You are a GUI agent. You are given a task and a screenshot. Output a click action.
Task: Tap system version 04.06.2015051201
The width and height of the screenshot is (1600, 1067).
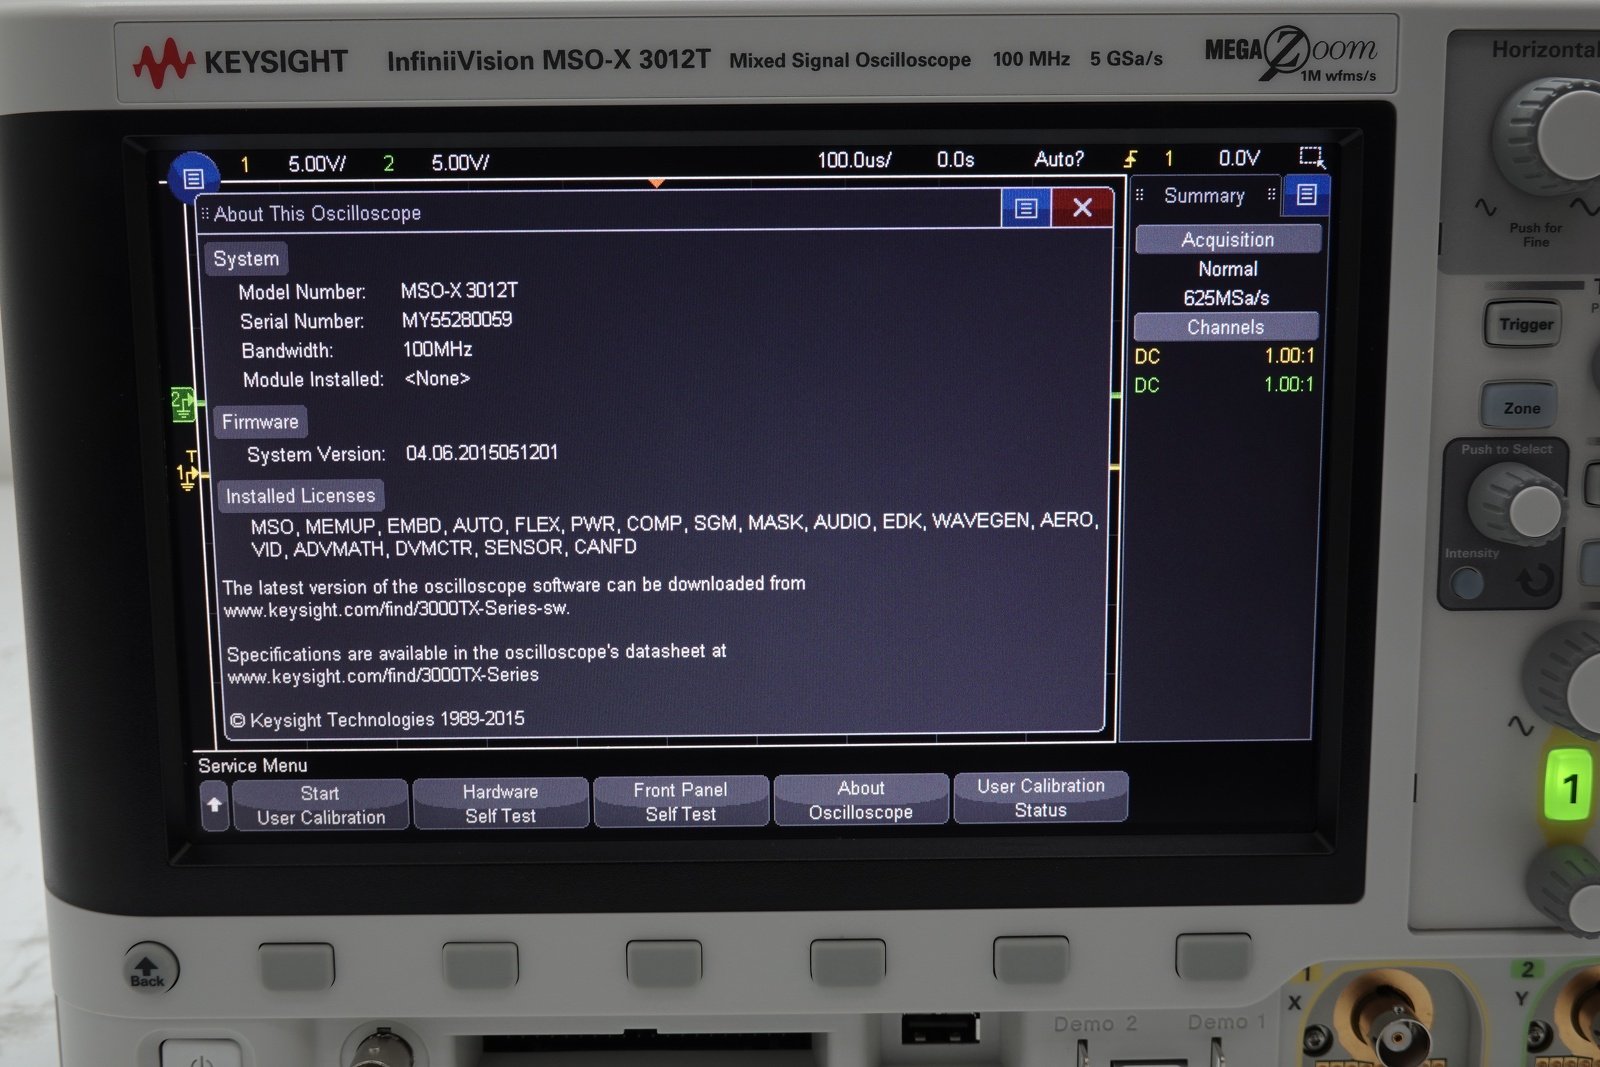(482, 453)
